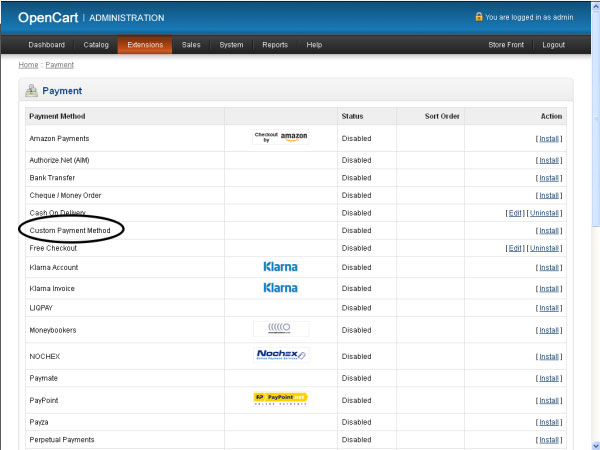
Task: Install the Custom Payment Method extension
Action: click(x=548, y=231)
